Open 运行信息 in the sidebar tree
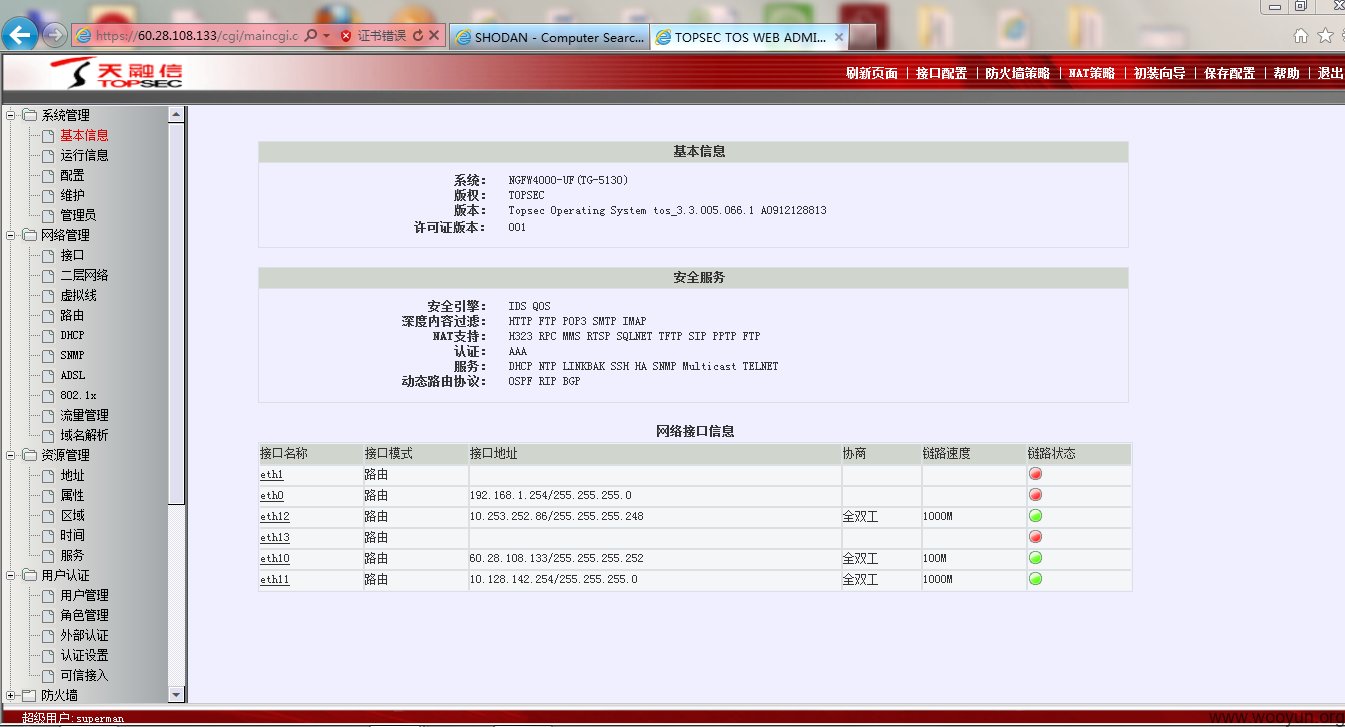 coord(84,155)
